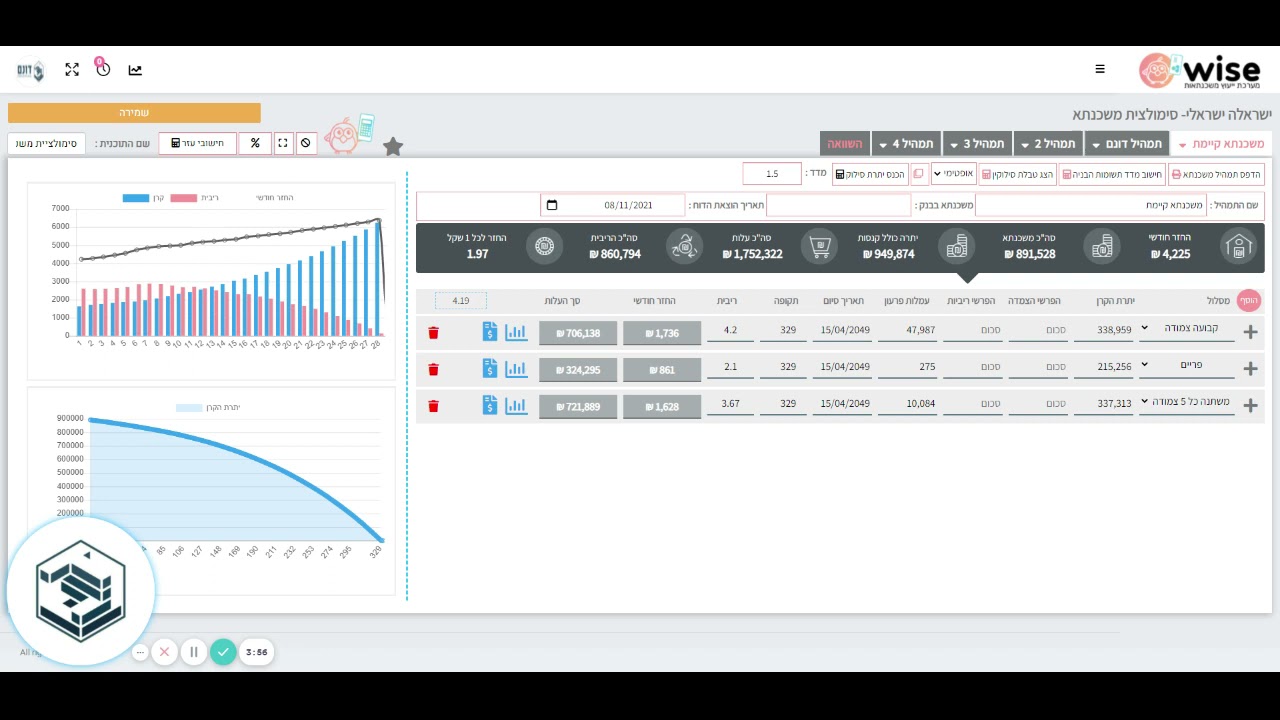
Task: Toggle the קרן legend in the bar chart
Action: (x=144, y=198)
